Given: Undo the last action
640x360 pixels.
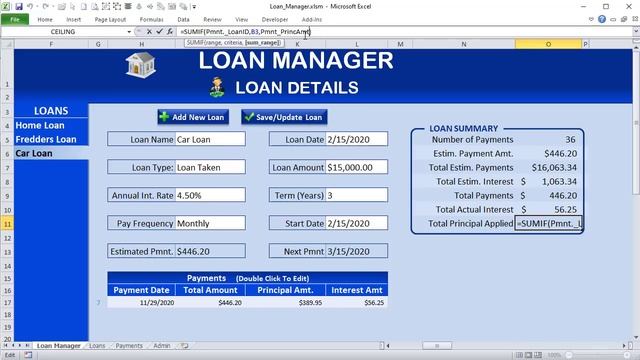Looking at the screenshot, I should coord(30,7).
